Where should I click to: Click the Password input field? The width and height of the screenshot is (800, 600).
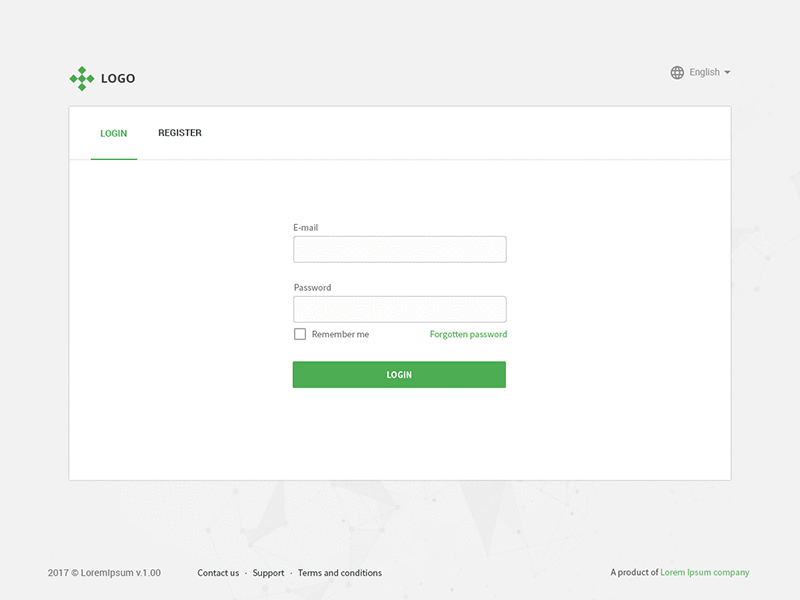coord(399,308)
